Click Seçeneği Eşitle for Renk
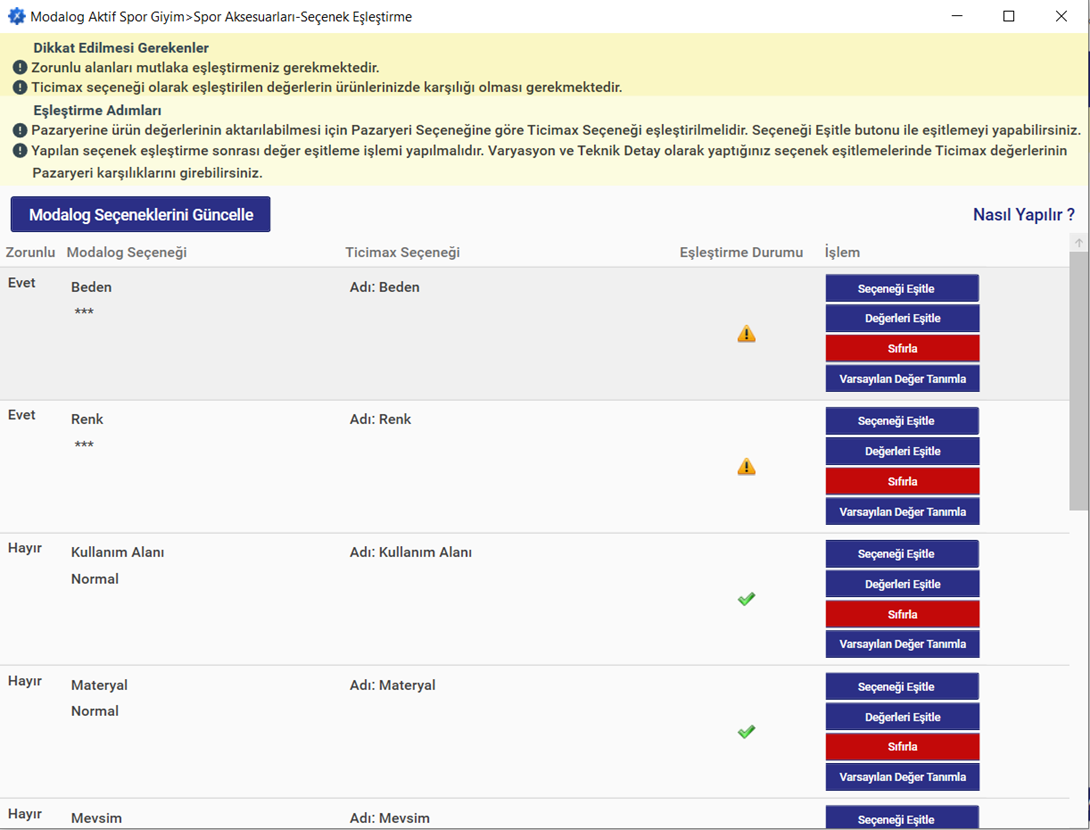Image resolution: width=1090 pixels, height=830 pixels. tap(902, 421)
